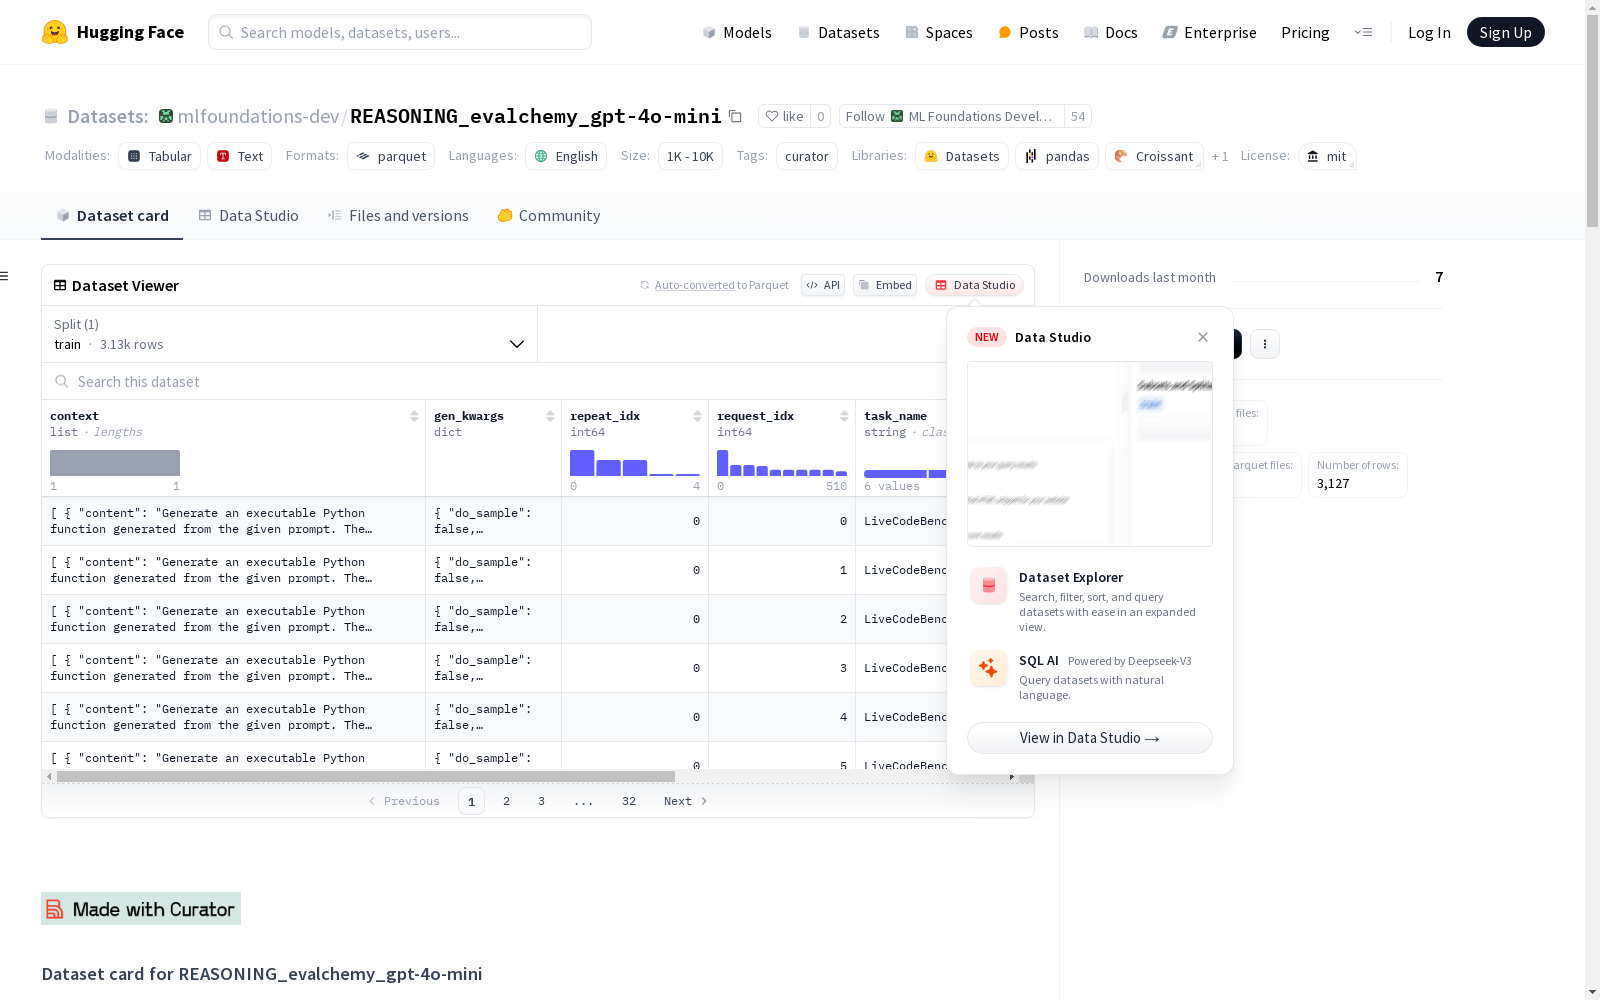Click the Next page button
1600x1000 pixels.
(x=686, y=801)
